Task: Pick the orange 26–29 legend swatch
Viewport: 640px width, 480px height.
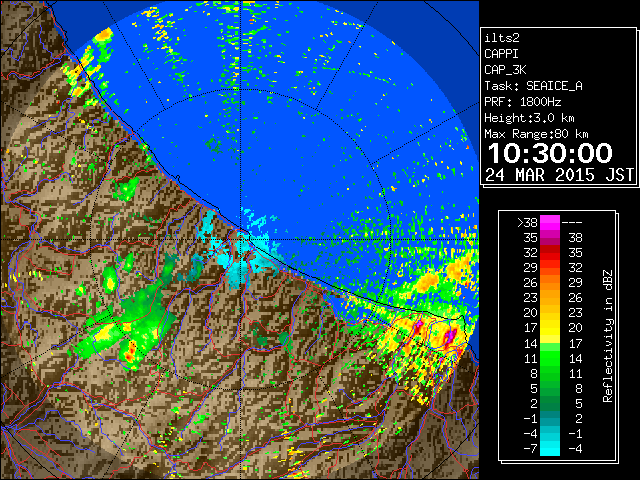Action: tap(550, 282)
